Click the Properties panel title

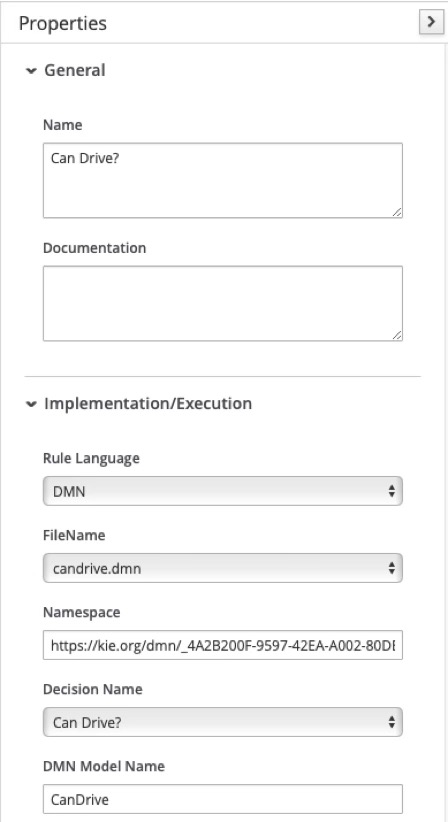click(x=63, y=23)
